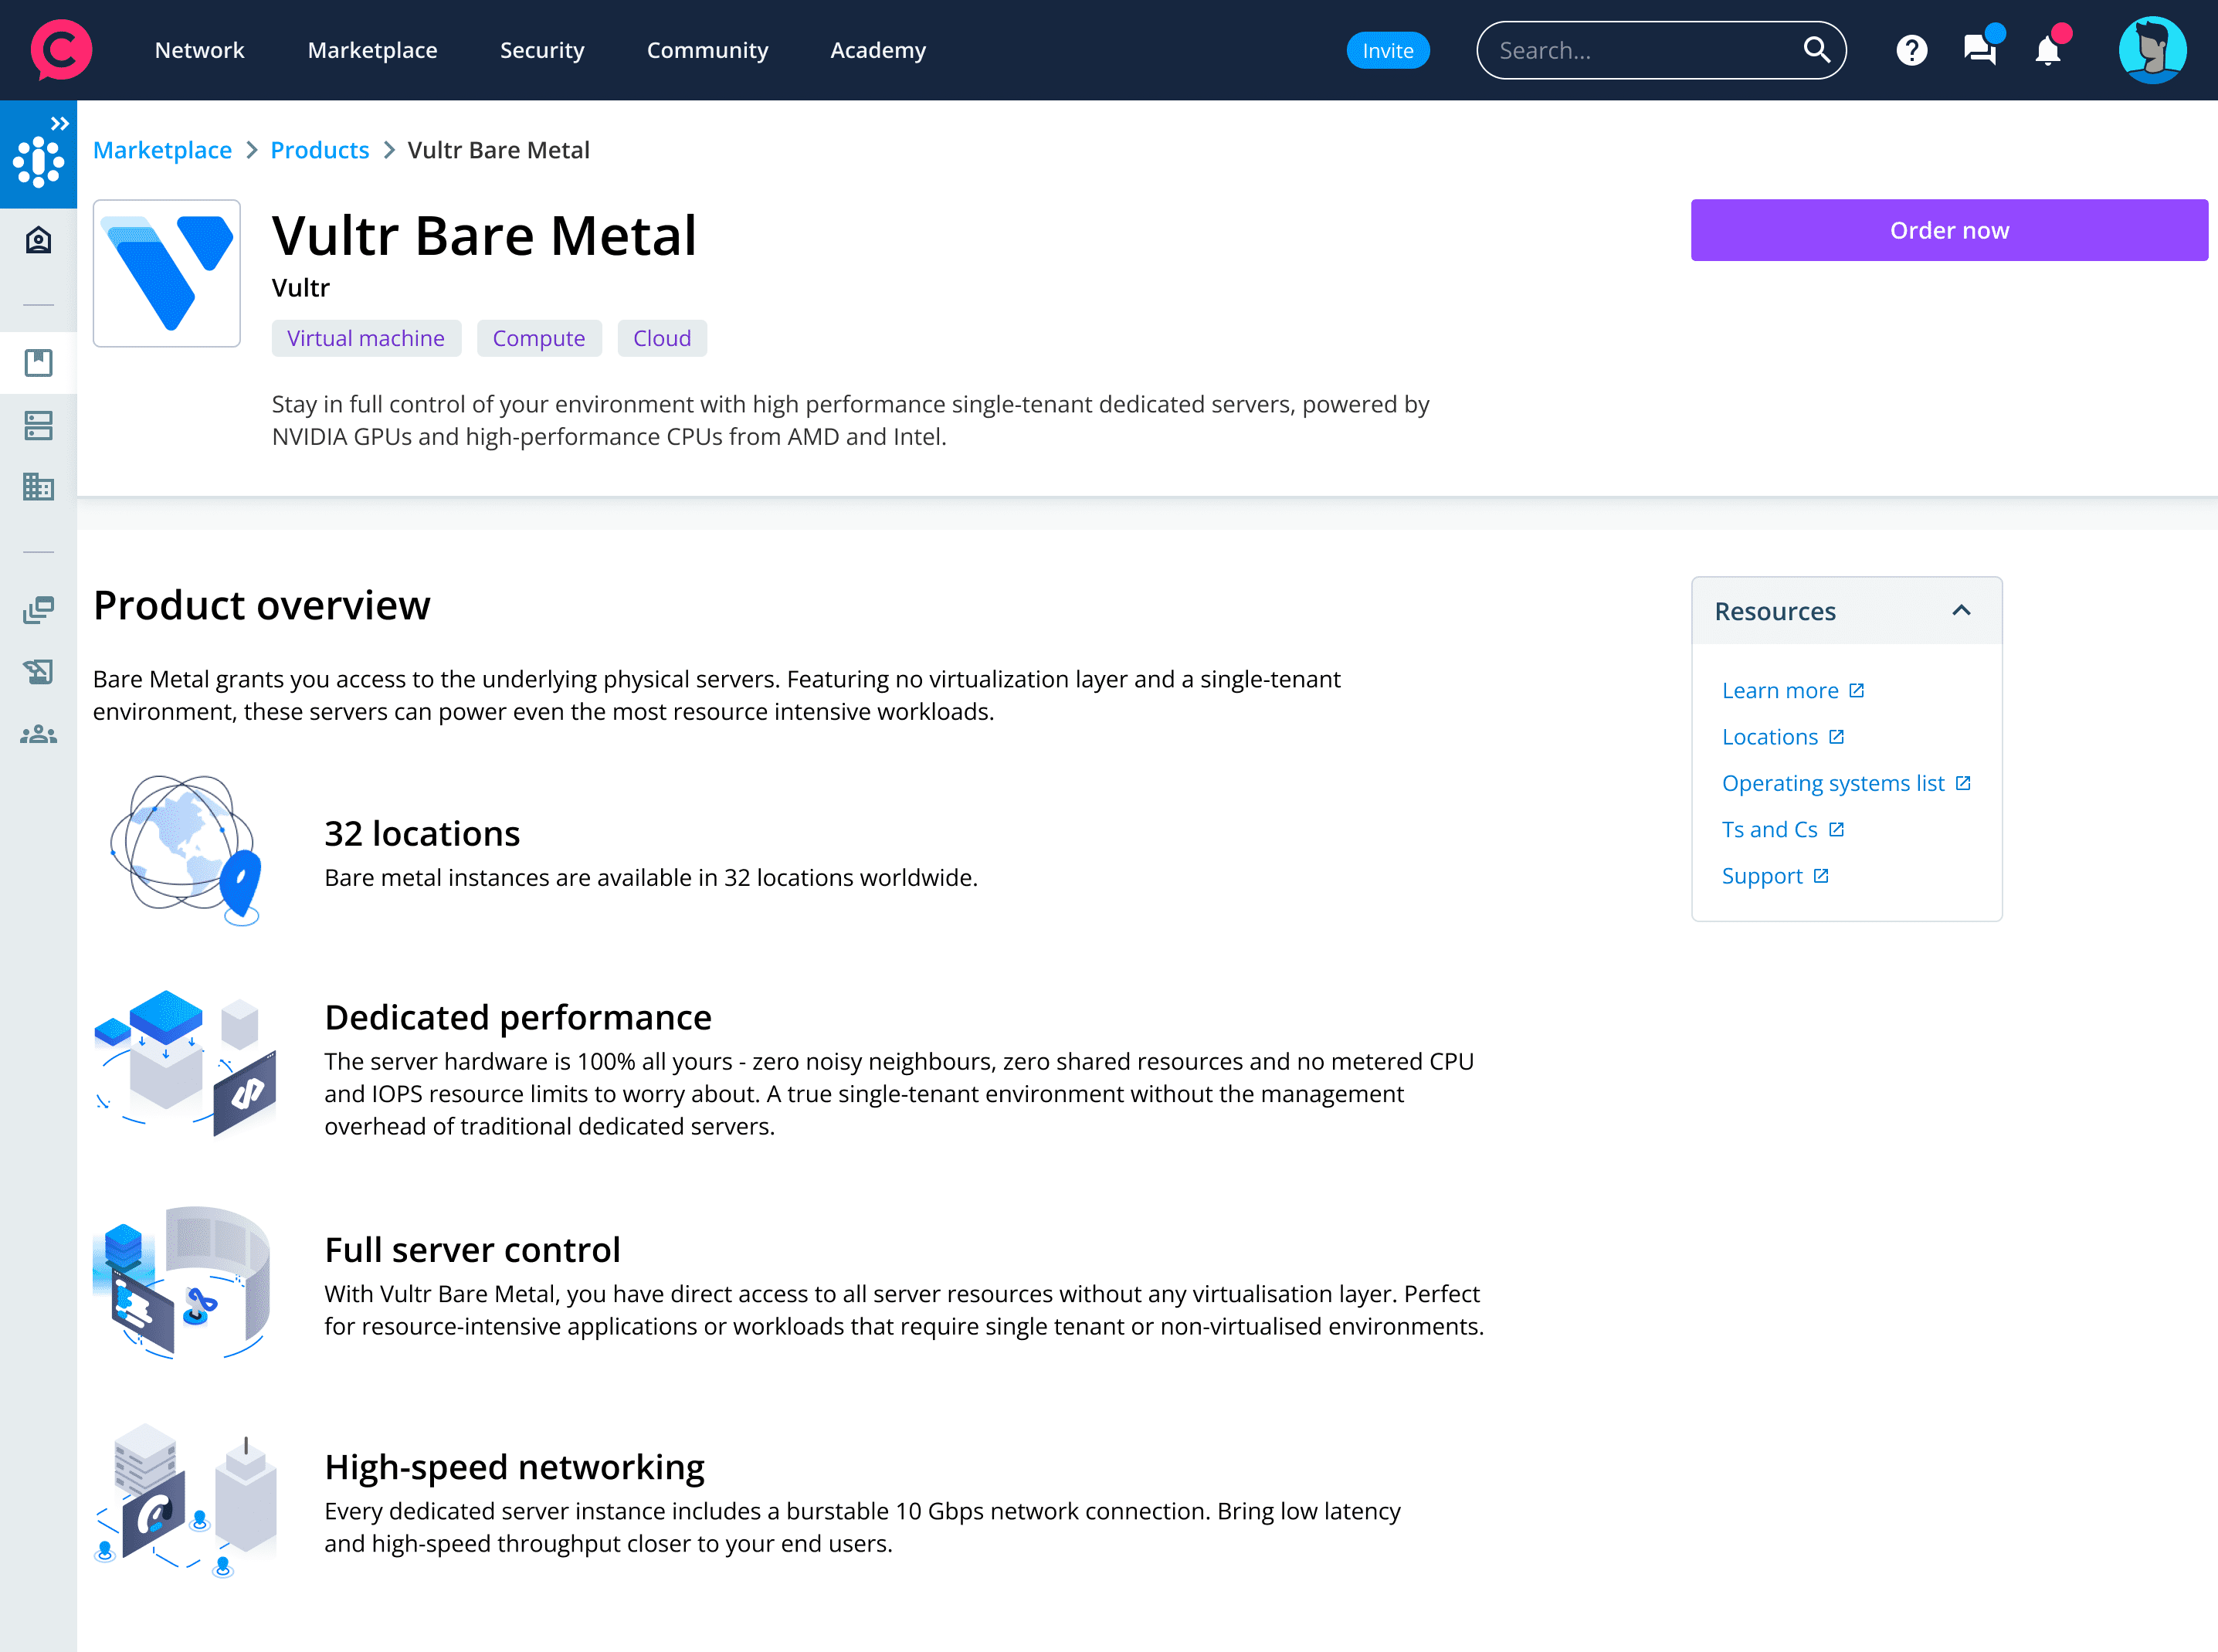Click the marketplace bookmark icon in sidebar
Image resolution: width=2218 pixels, height=1652 pixels.
coord(38,363)
